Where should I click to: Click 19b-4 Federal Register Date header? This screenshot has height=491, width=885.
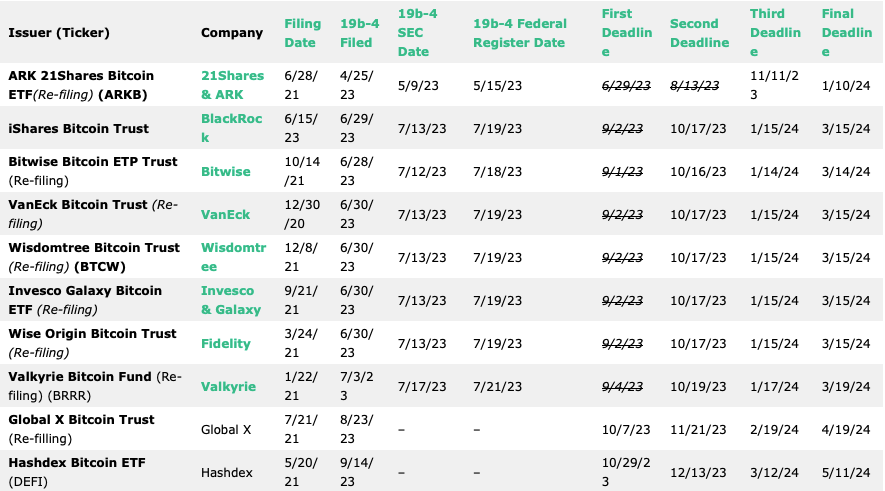click(520, 33)
